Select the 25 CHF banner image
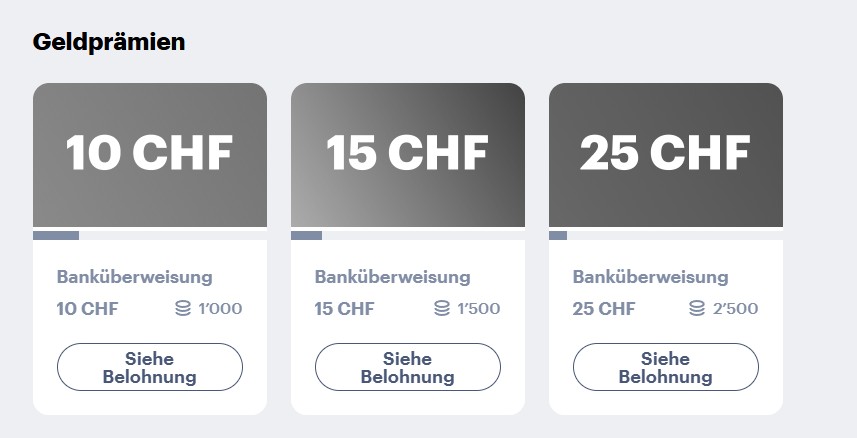 coord(666,155)
